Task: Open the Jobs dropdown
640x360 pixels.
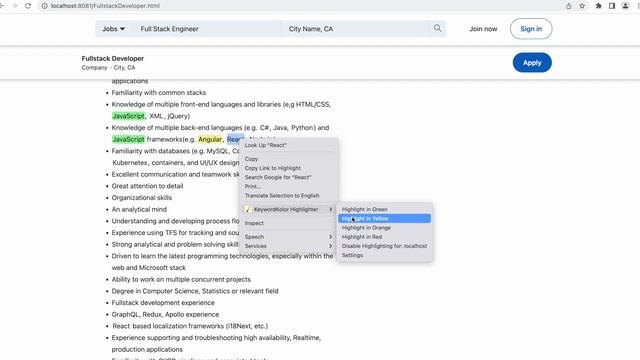Action: point(113,29)
